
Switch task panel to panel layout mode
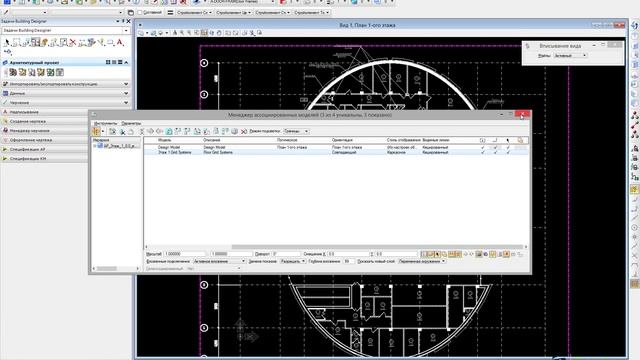(x=120, y=62)
